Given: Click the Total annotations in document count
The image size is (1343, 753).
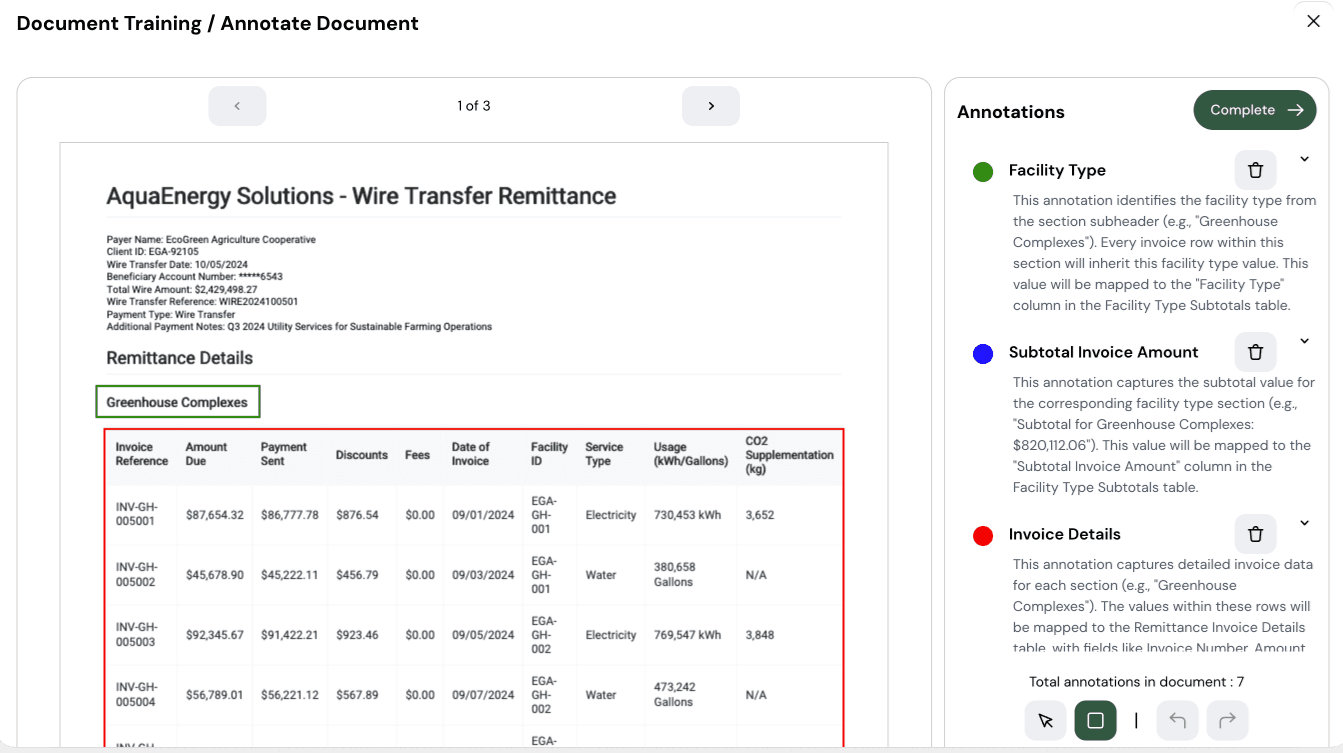Looking at the screenshot, I should point(1136,682).
